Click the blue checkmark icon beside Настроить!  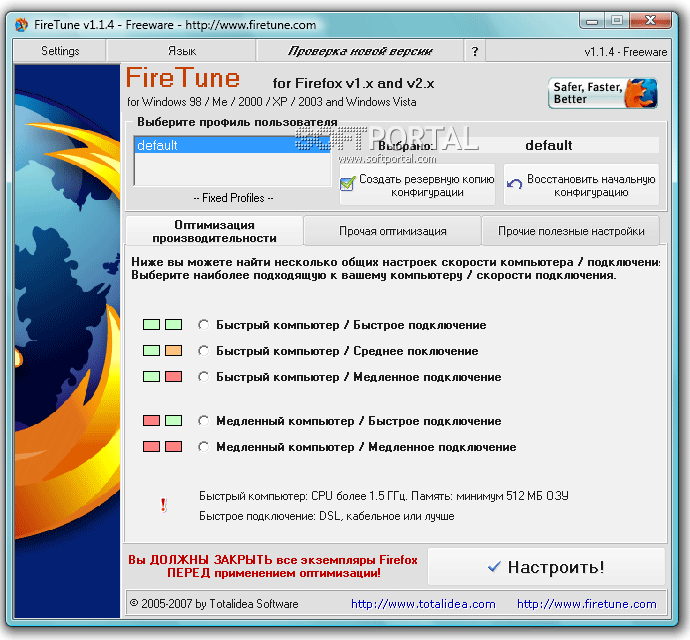(x=494, y=567)
